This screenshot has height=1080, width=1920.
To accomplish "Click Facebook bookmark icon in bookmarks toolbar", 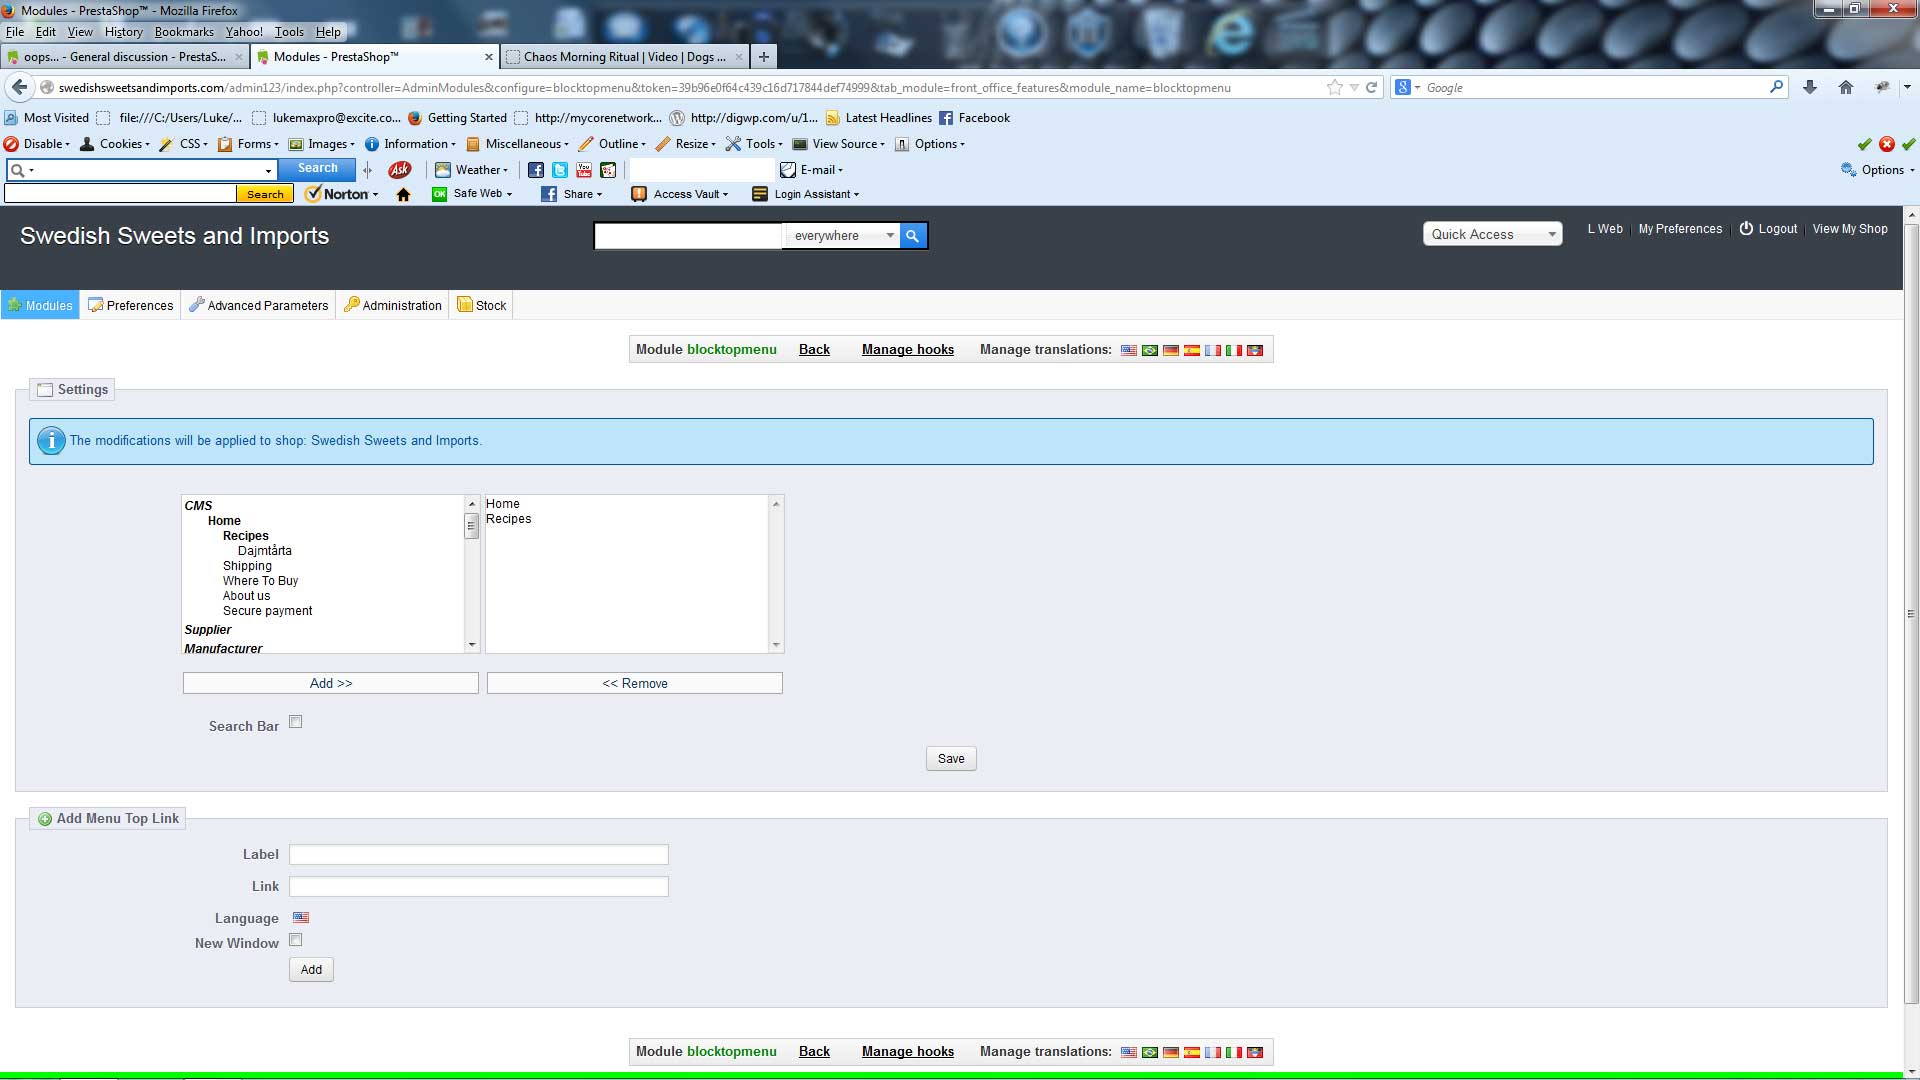I will tap(946, 118).
